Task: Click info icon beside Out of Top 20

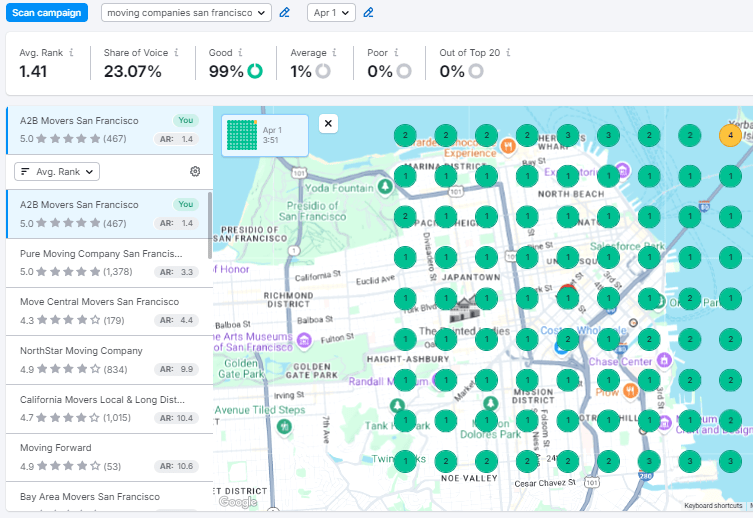Action: coord(508,52)
